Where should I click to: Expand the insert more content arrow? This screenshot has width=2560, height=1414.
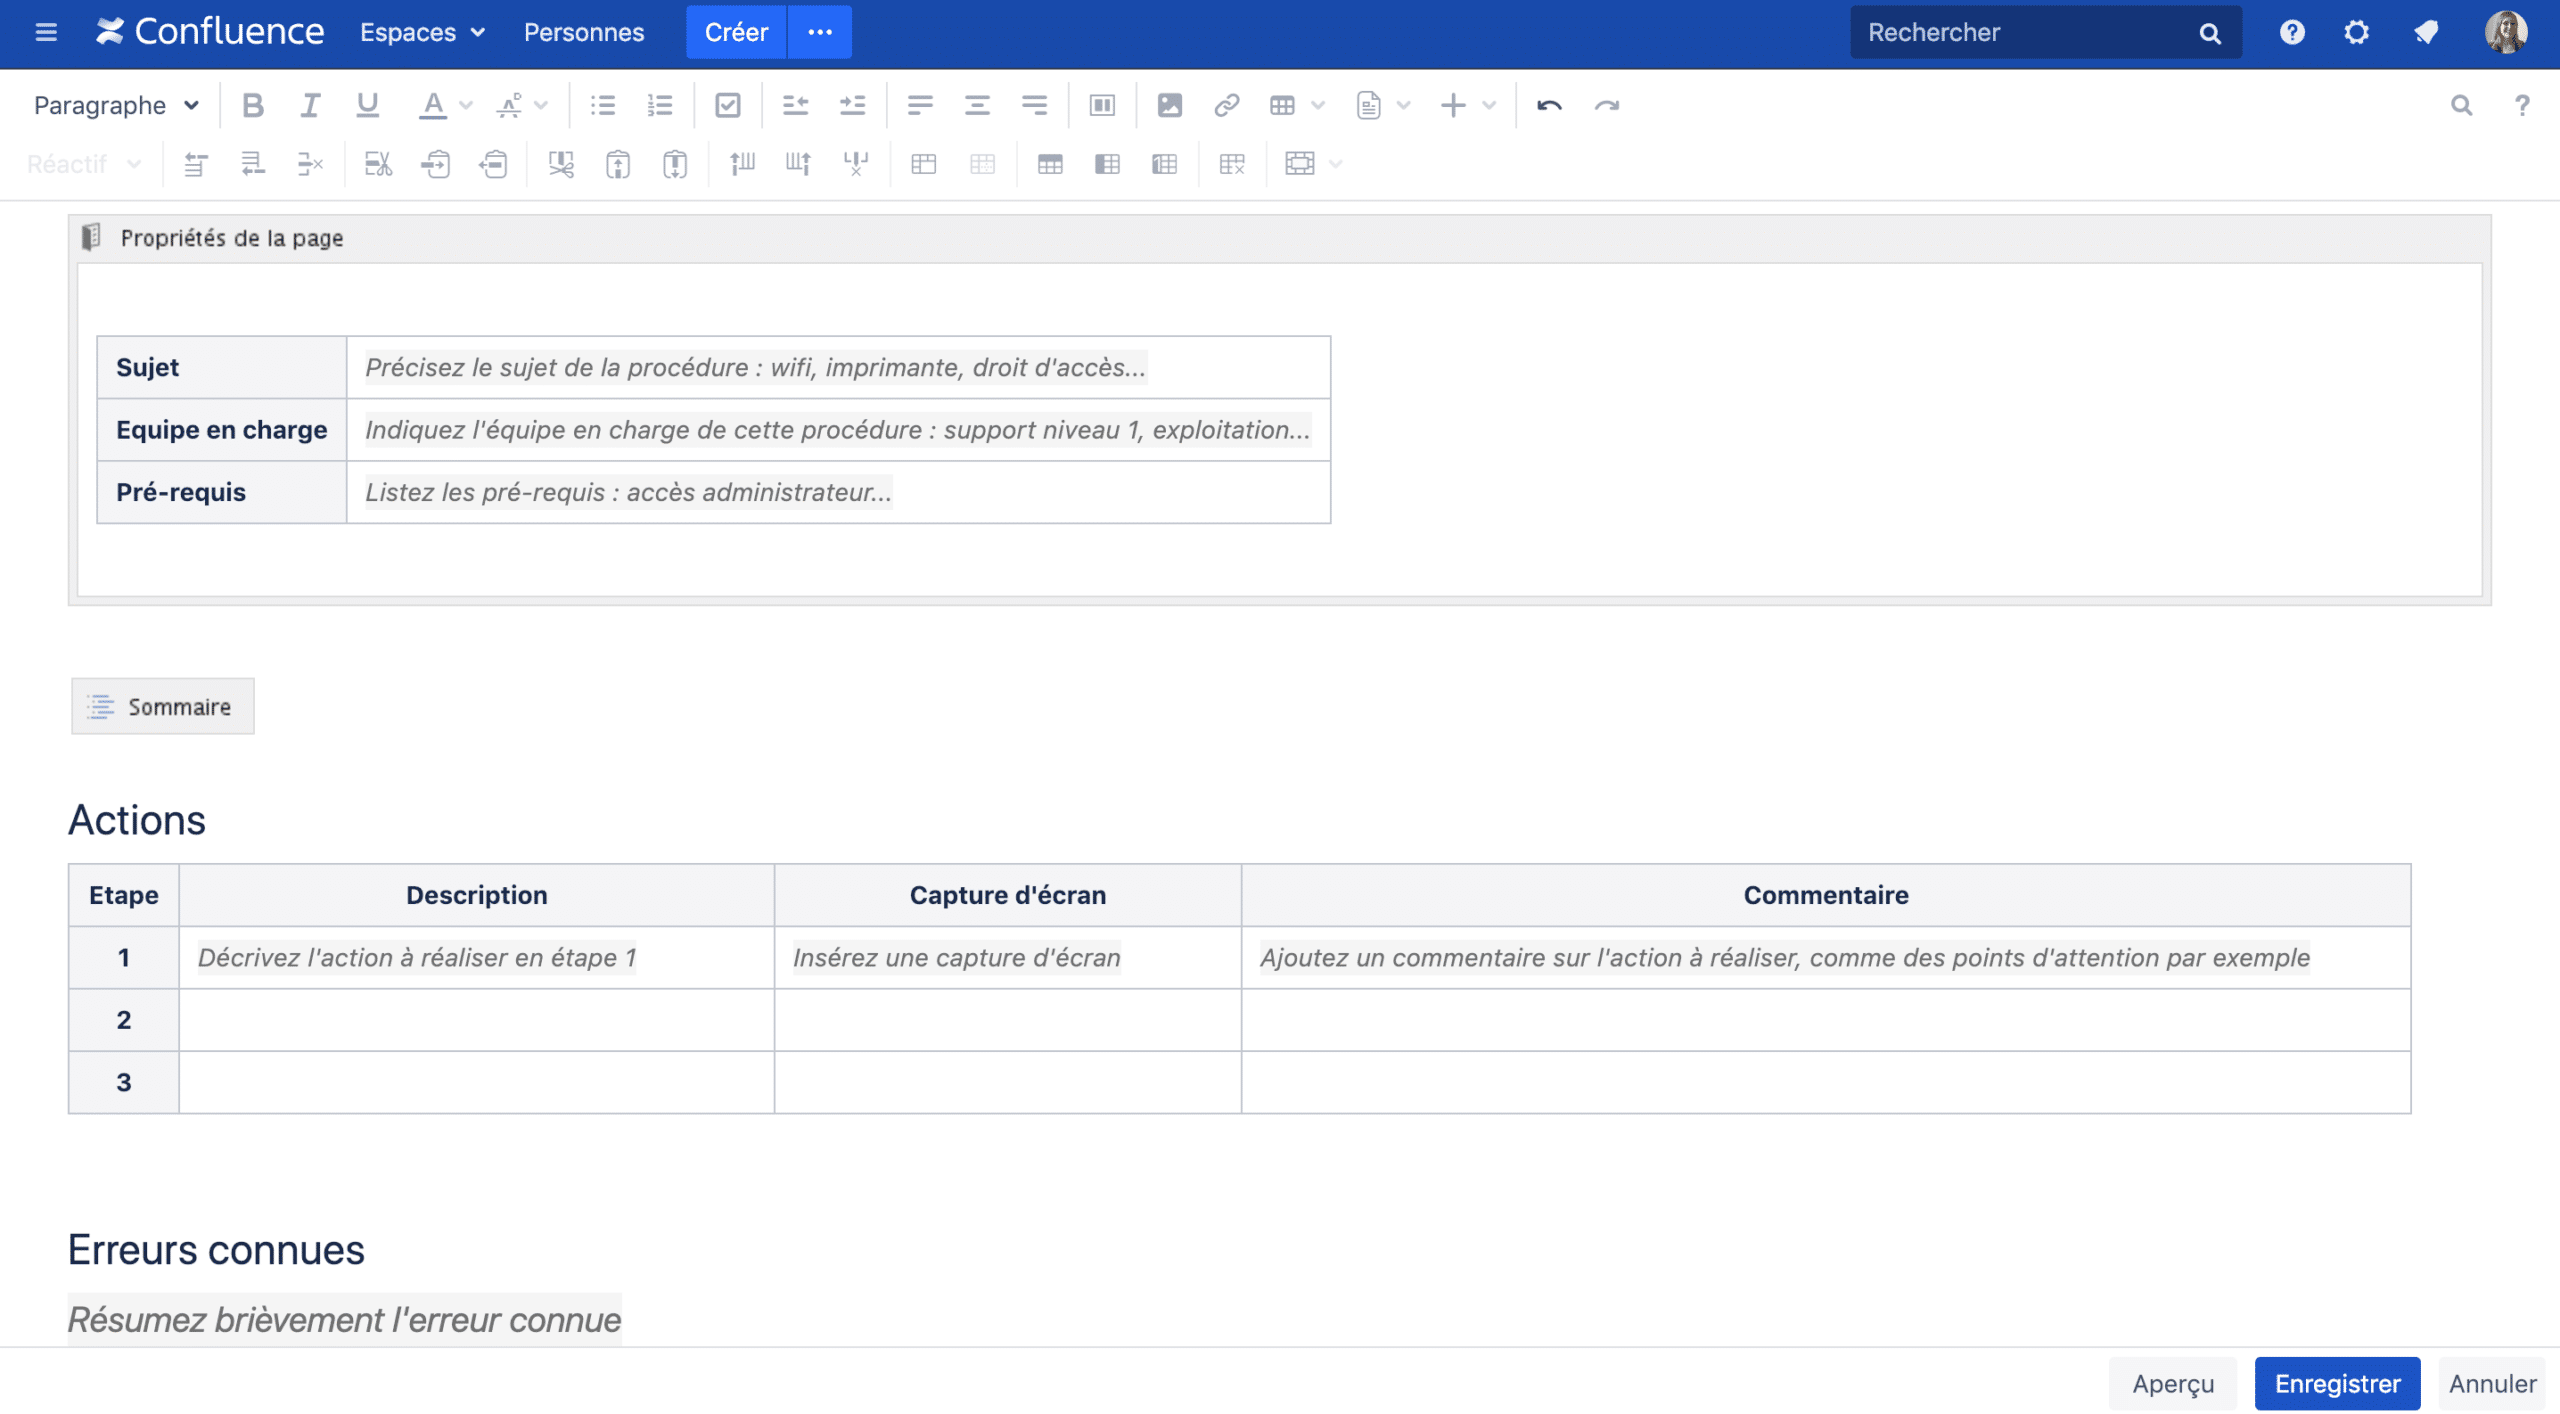(1490, 105)
